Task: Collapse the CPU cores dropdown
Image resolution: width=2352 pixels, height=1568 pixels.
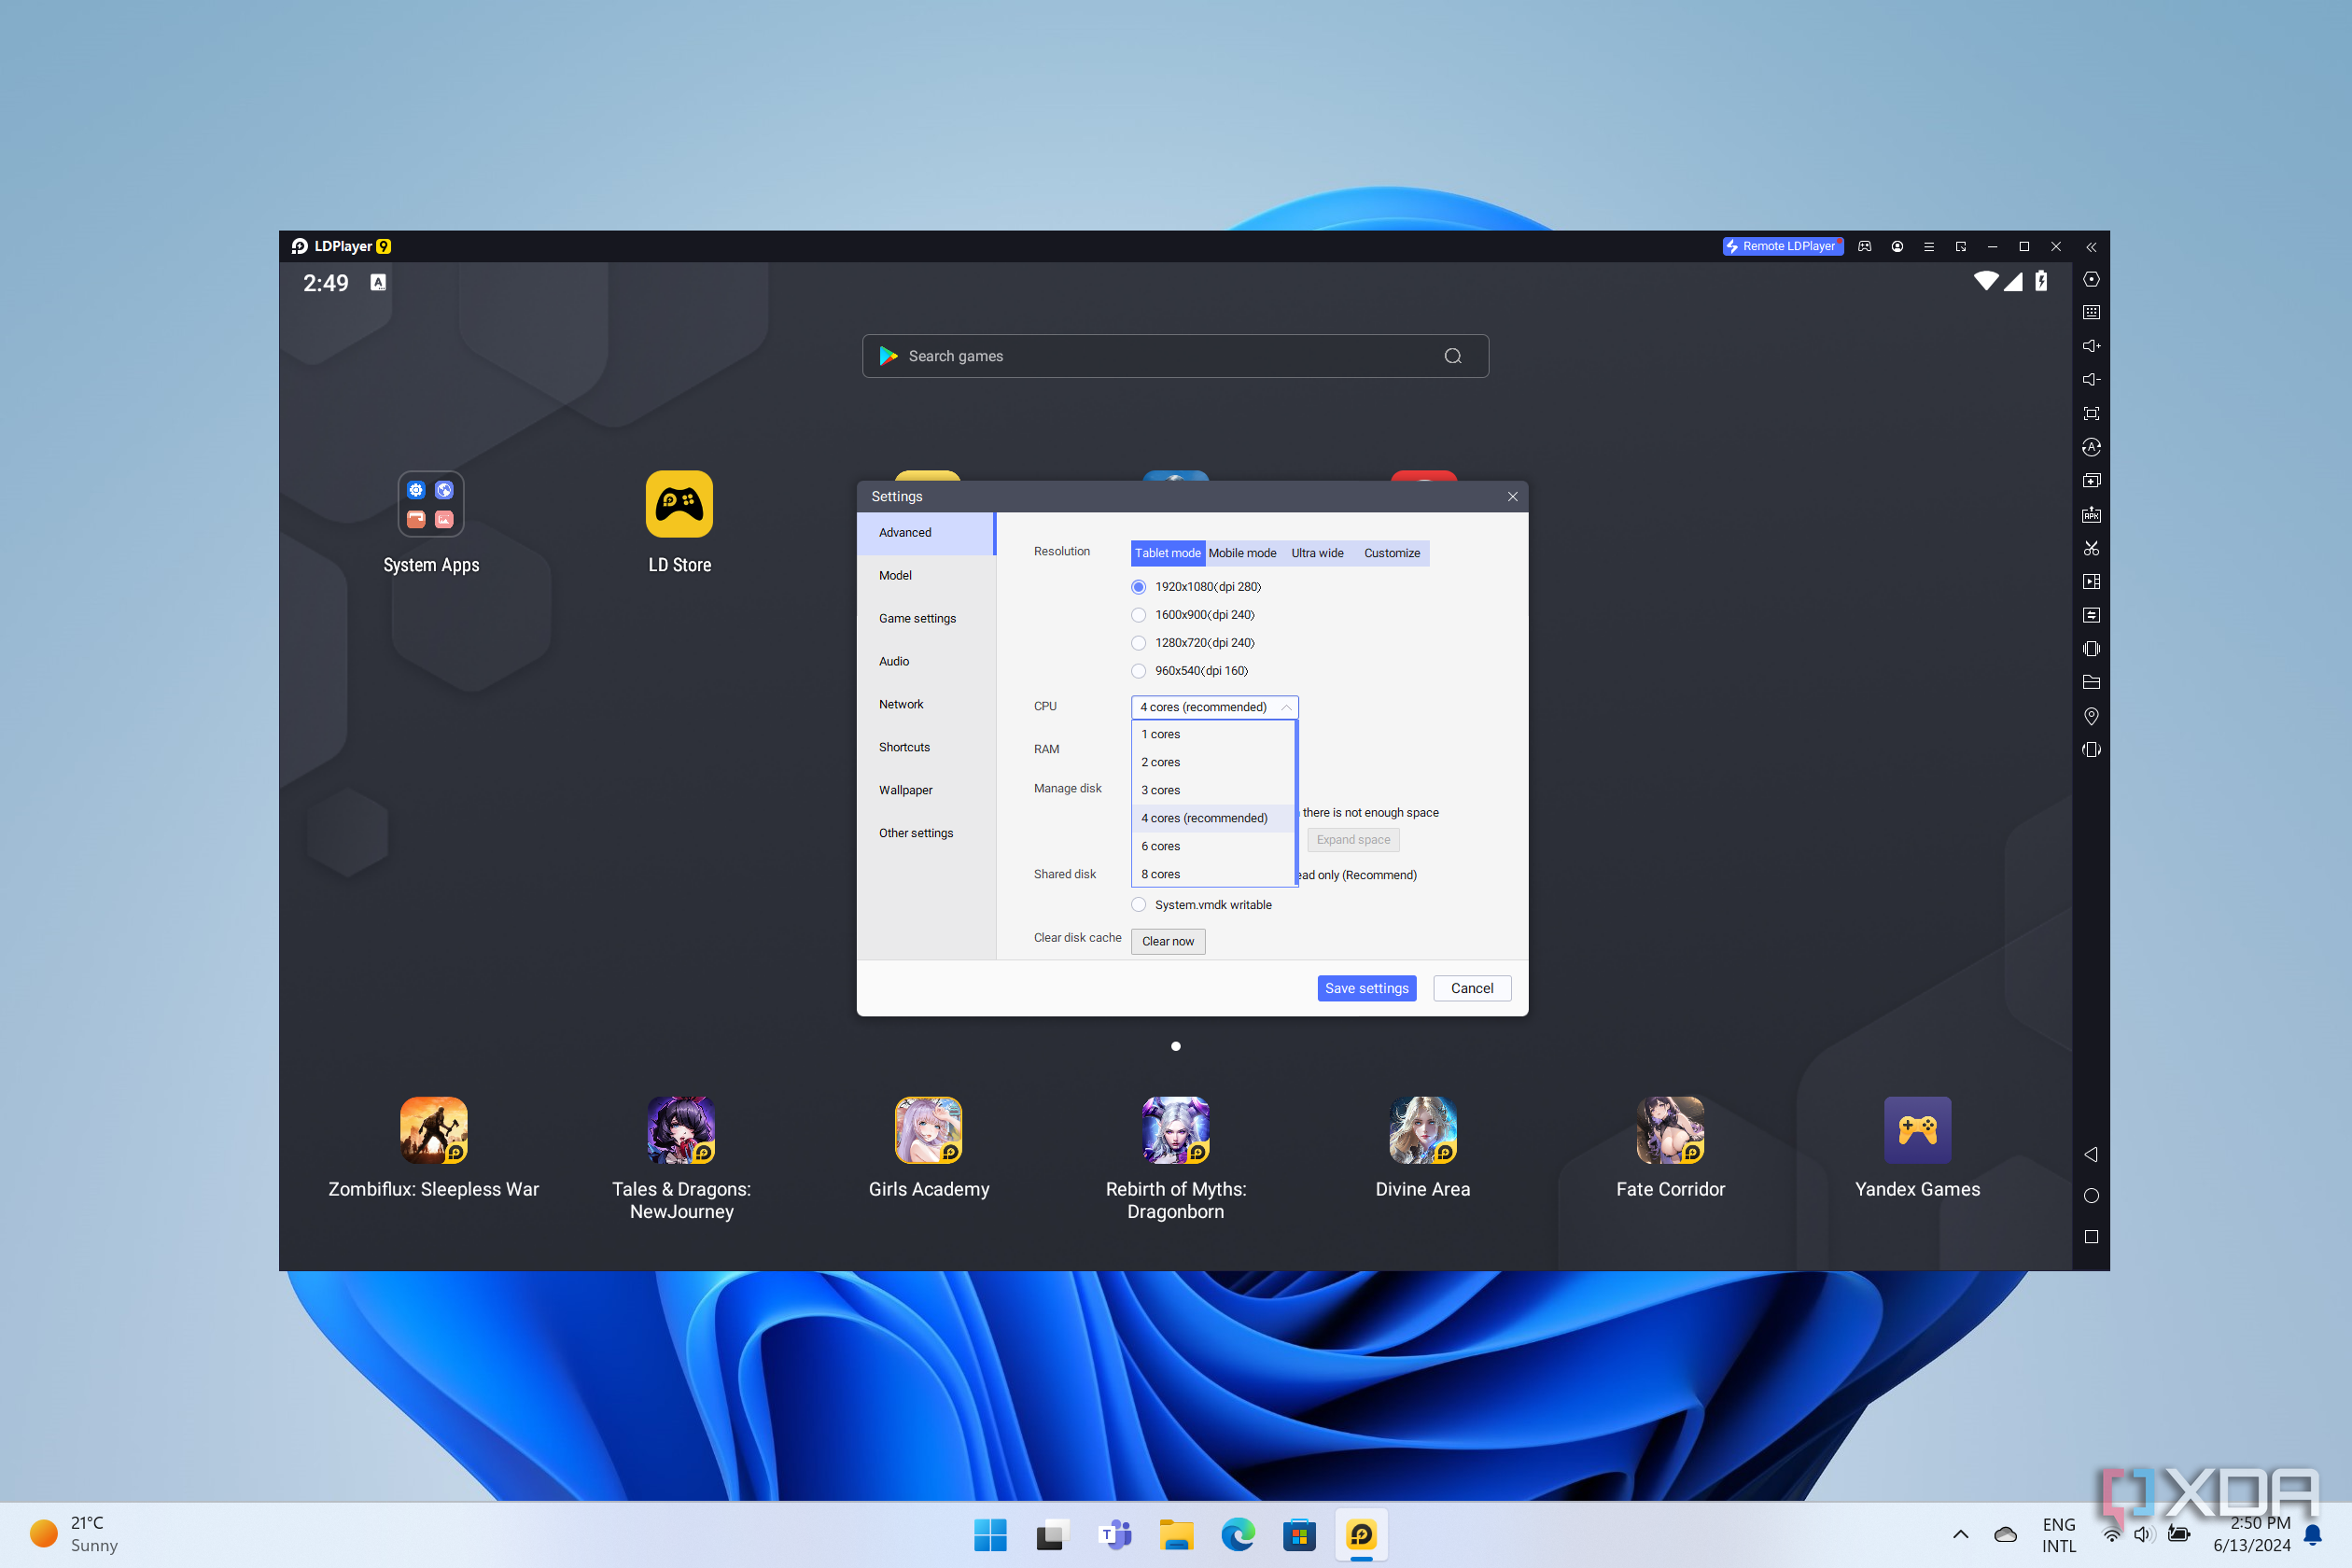Action: (1286, 707)
